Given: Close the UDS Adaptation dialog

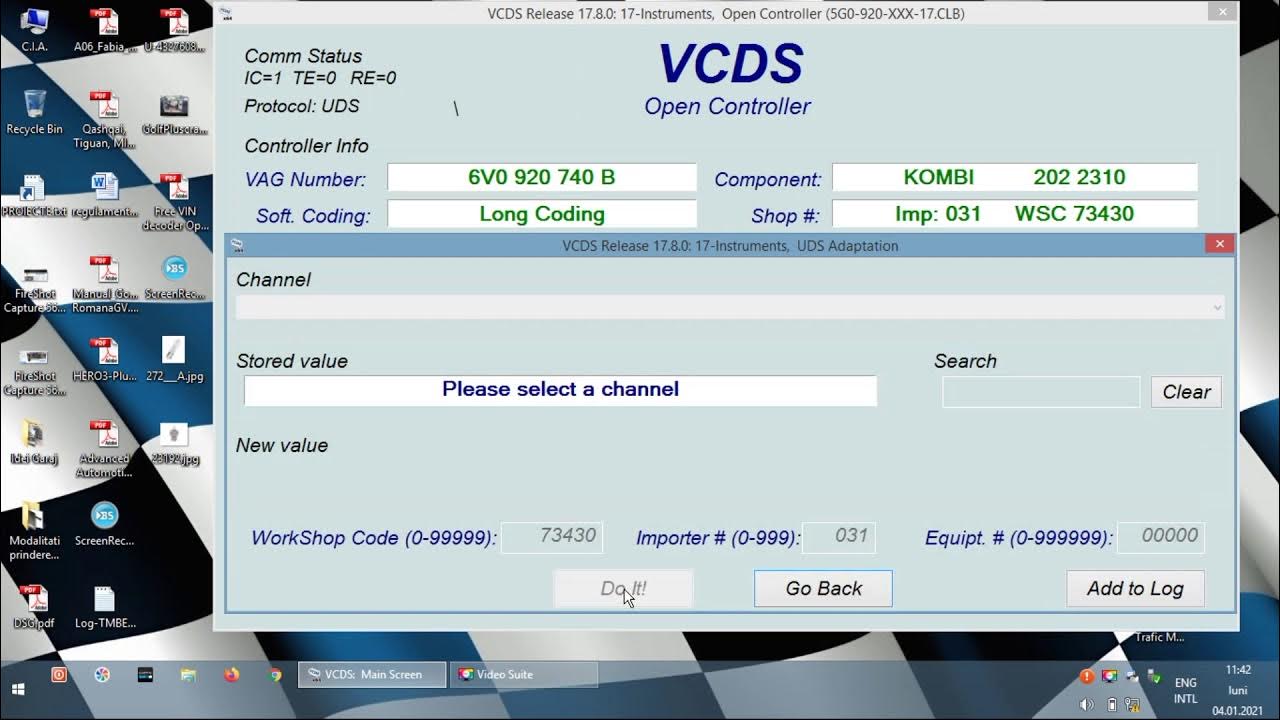Looking at the screenshot, I should [1219, 244].
